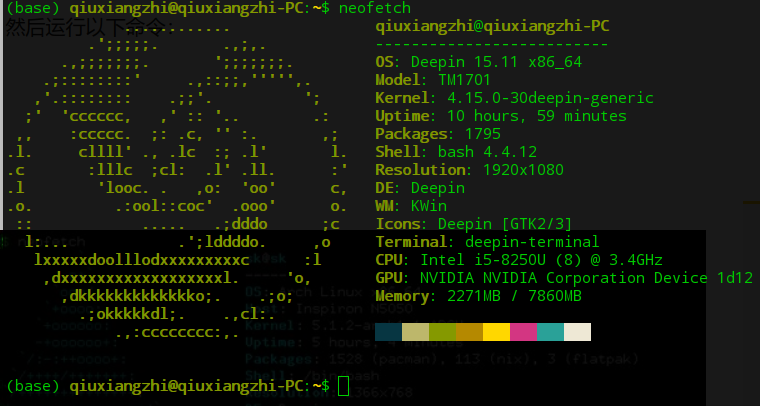Screen dimensions: 760x406
Task: Click the khaki beige color block
Action: point(415,332)
